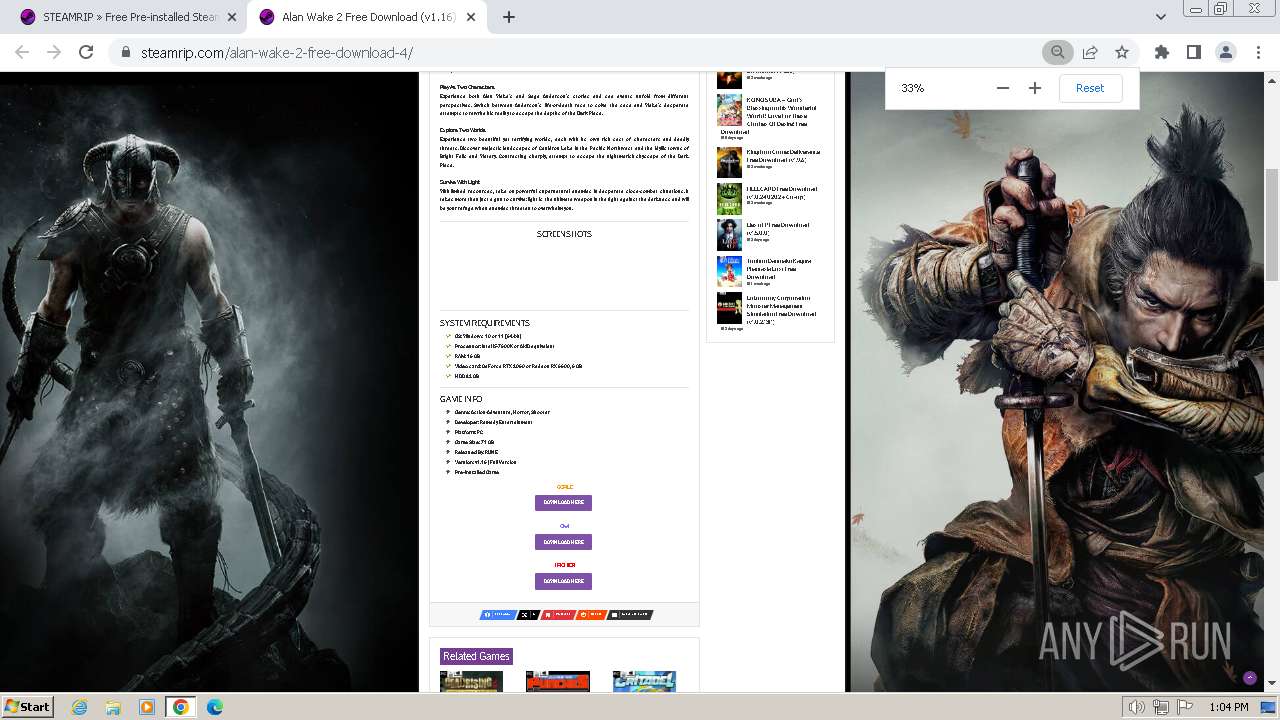Open the Related Games heading label

tap(476, 656)
